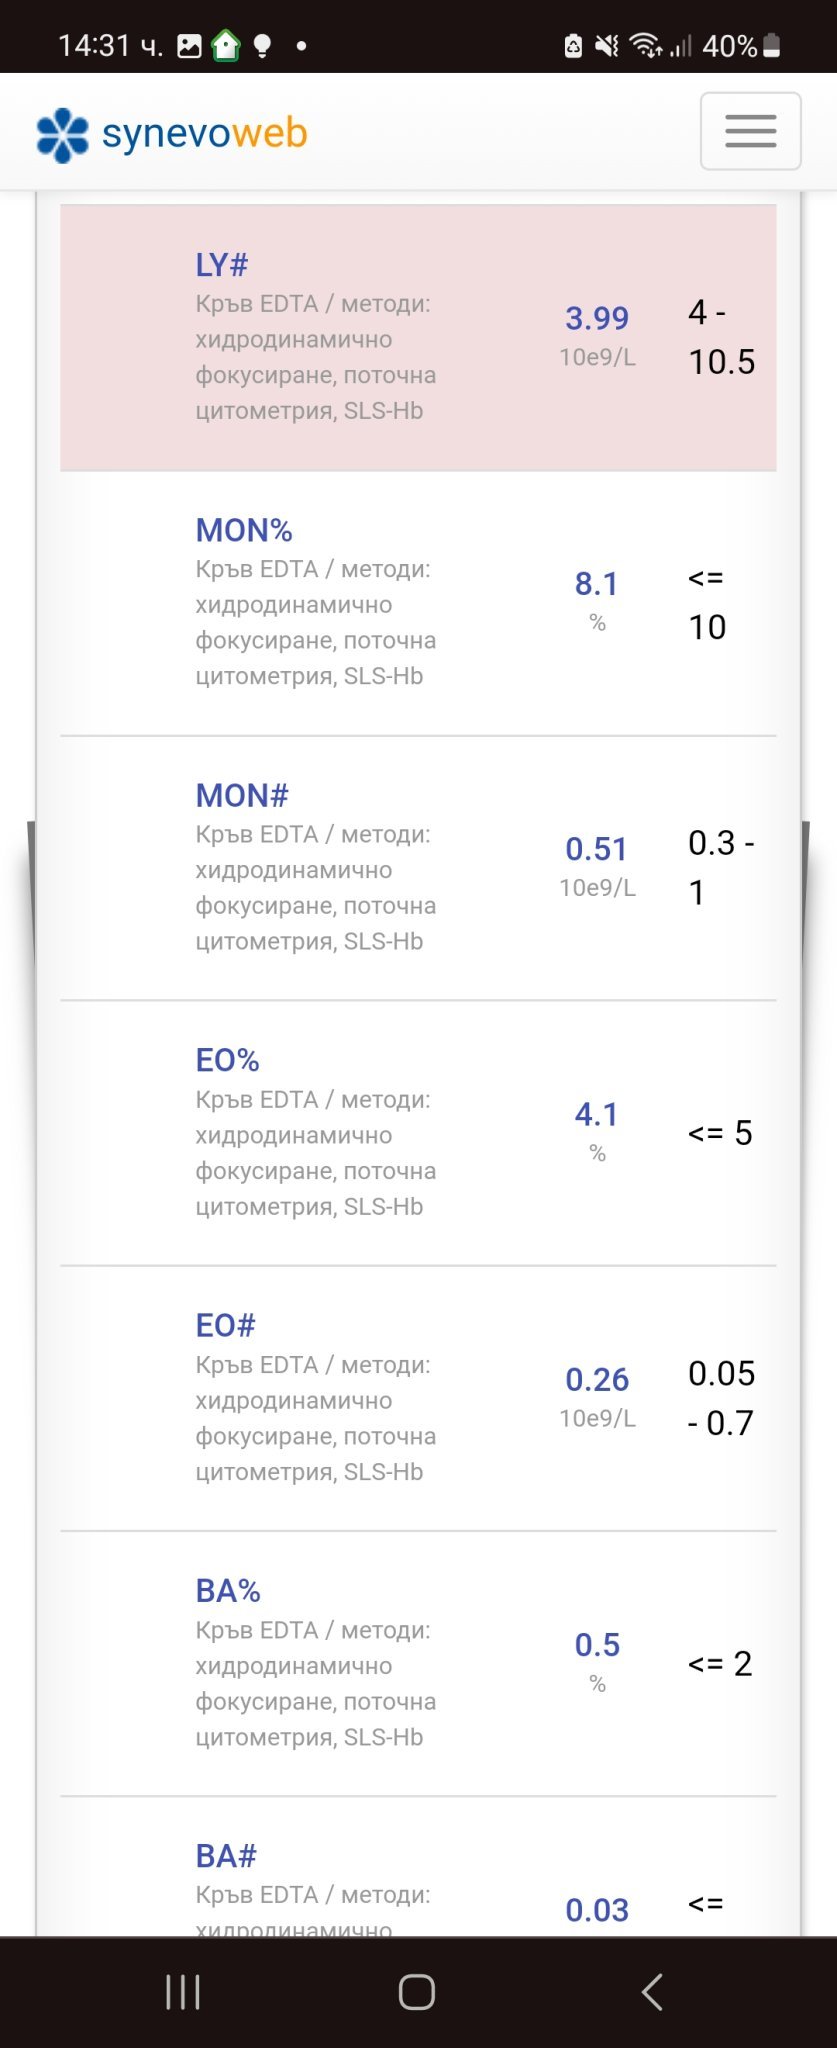Viewport: 837px width, 2048px height.
Task: Tap the BA# test name
Action: pos(226,1855)
